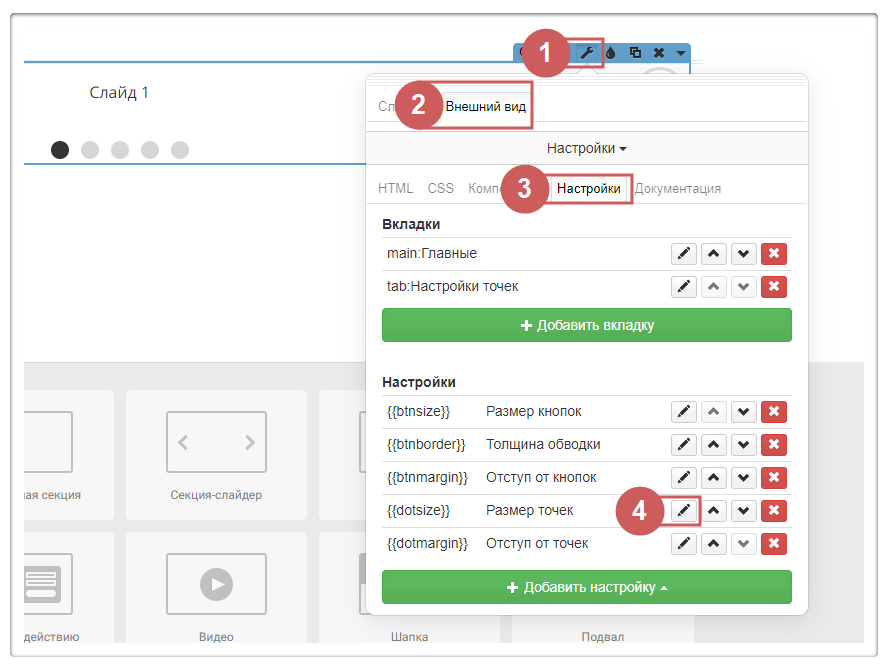Edit the {{dotsize}} setting with pencil icon
This screenshot has width=892, height=672.
click(684, 511)
